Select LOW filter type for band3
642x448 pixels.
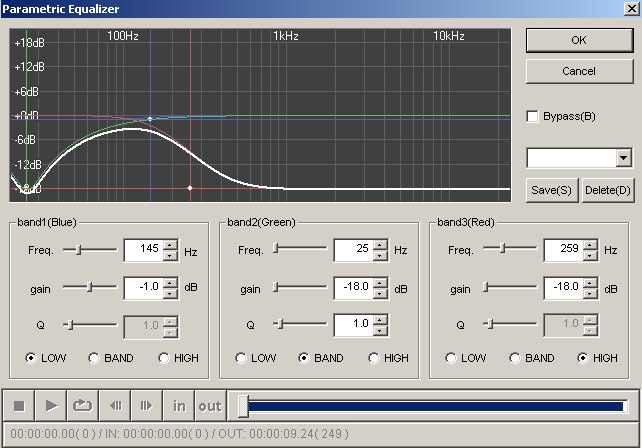pos(451,358)
